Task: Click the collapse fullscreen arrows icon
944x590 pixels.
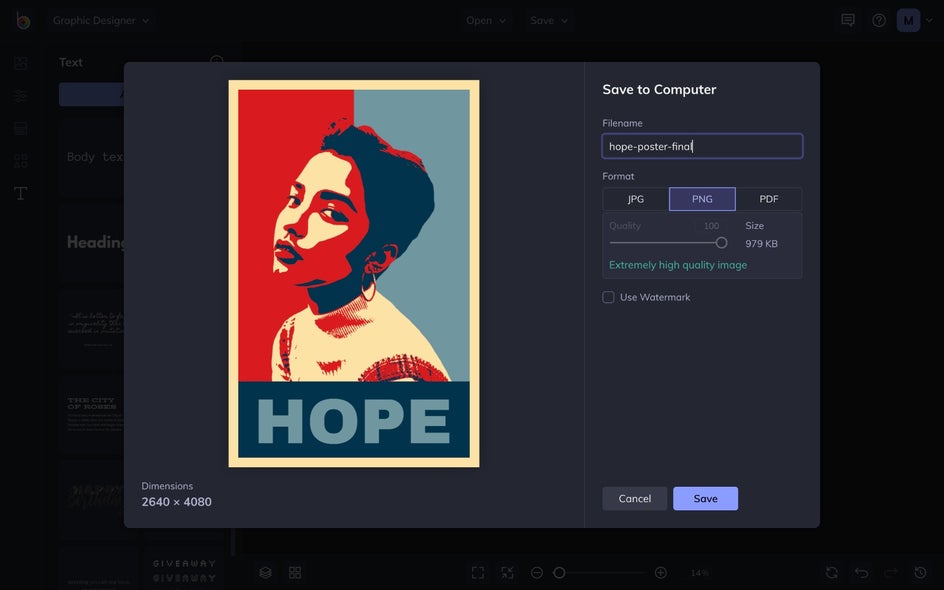Action: (508, 573)
